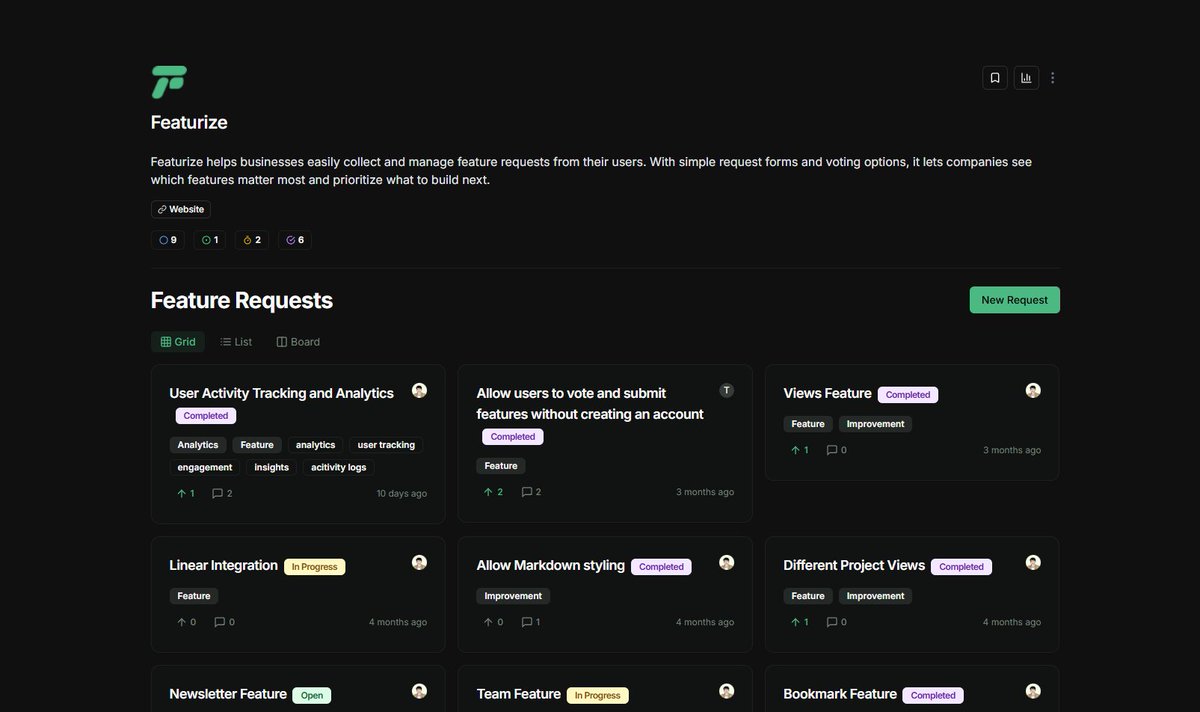Filter by open status count 9

[x=168, y=240]
